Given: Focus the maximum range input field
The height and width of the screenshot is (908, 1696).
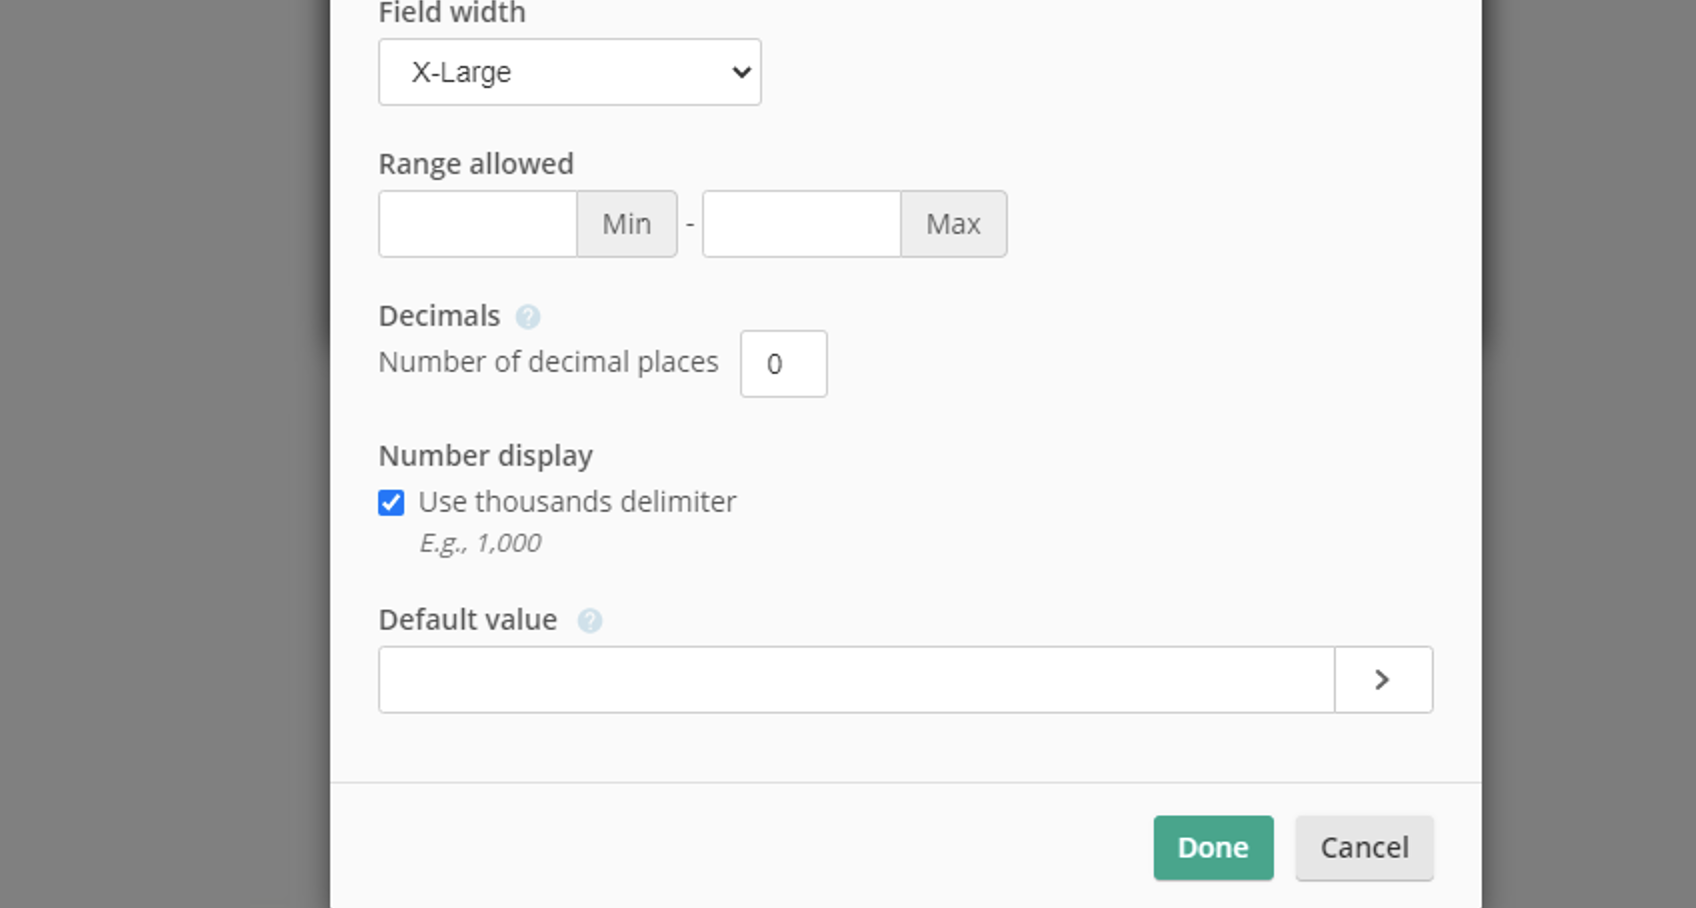Looking at the screenshot, I should click(x=801, y=224).
